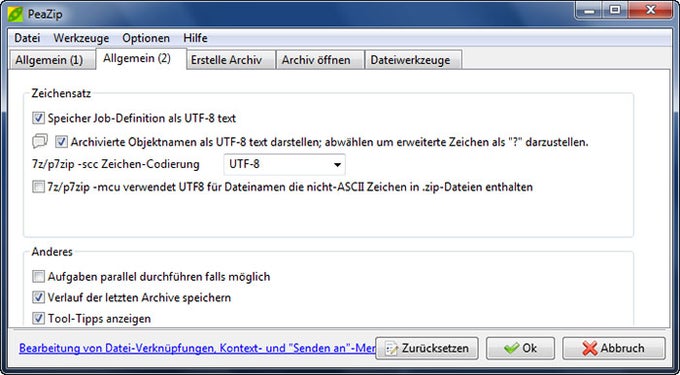
Task: Enable 7z/p7zip -mcu UTF8 Dateinamen checkbox
Action: 39,187
